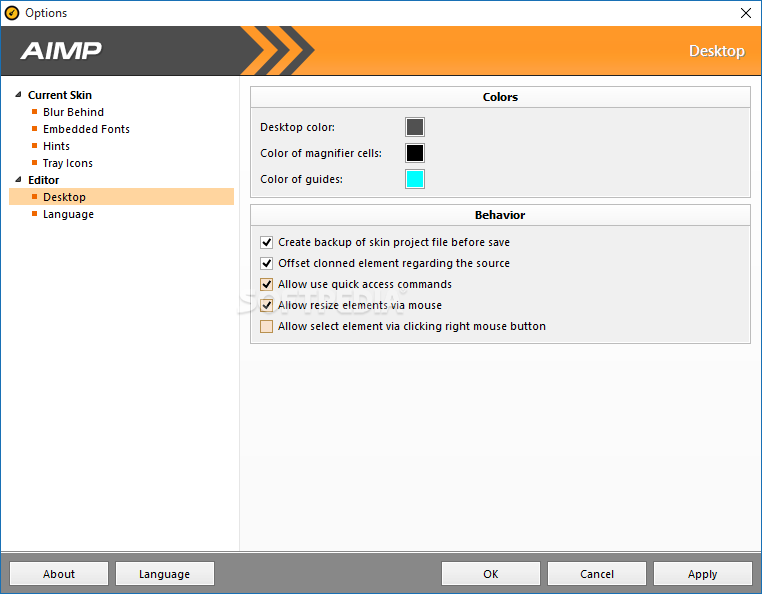
Task: Open the Embedded Fonts settings page
Action: coord(87,129)
